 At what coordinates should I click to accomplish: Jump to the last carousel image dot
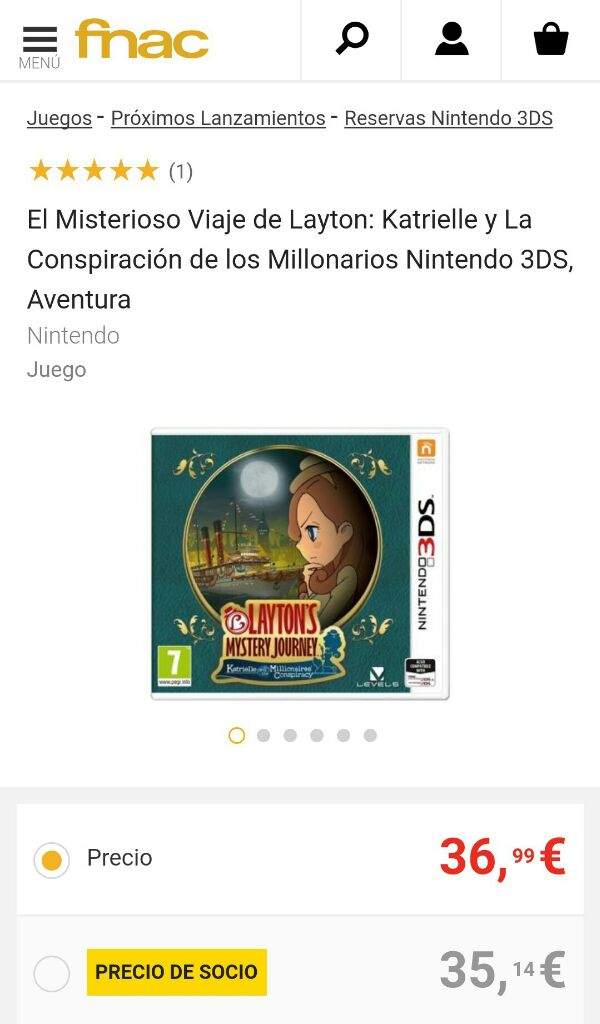click(370, 735)
